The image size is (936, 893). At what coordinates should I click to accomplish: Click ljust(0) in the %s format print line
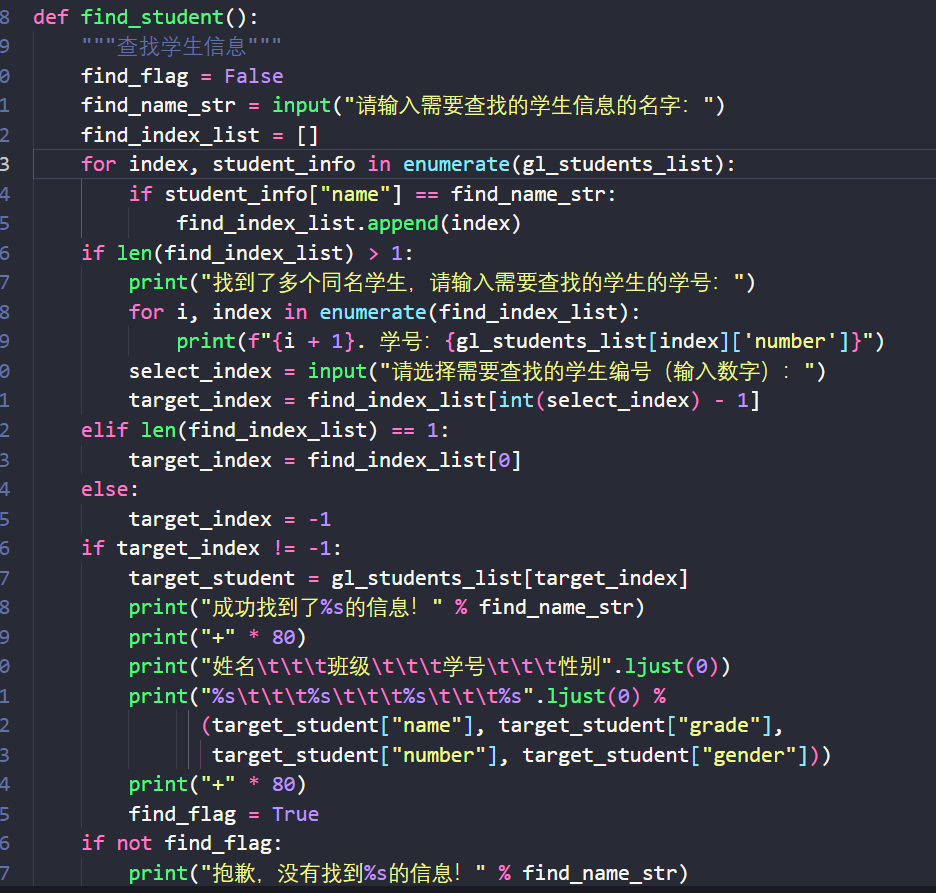click(593, 697)
